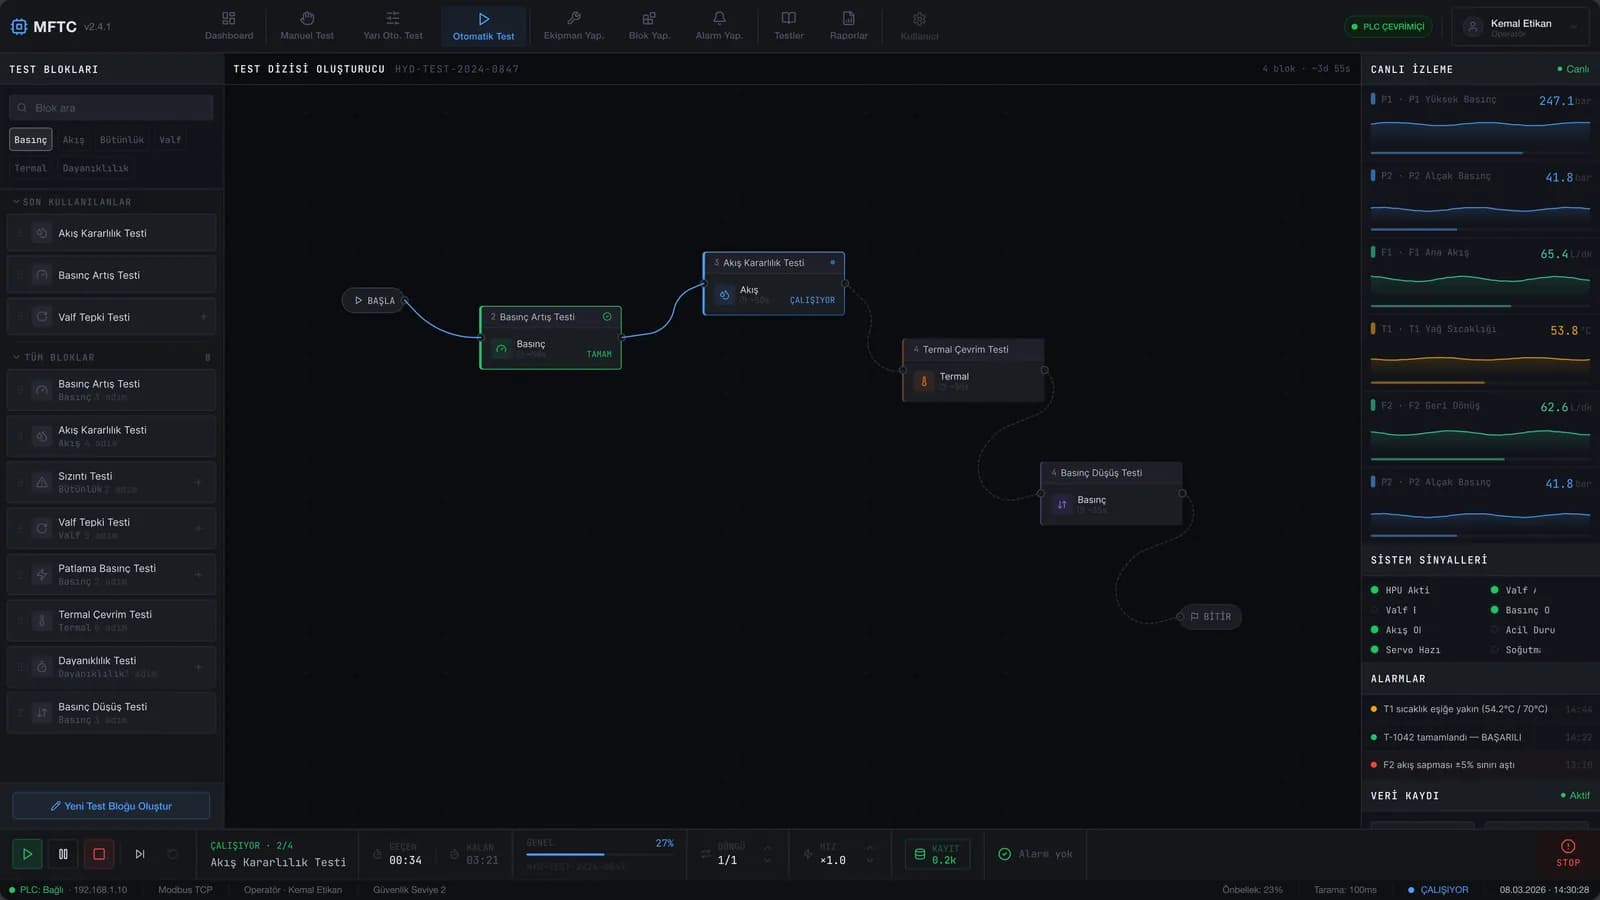The width and height of the screenshot is (1600, 900).
Task: Click Basınç Artış Testi node check icon
Action: [x=607, y=317]
